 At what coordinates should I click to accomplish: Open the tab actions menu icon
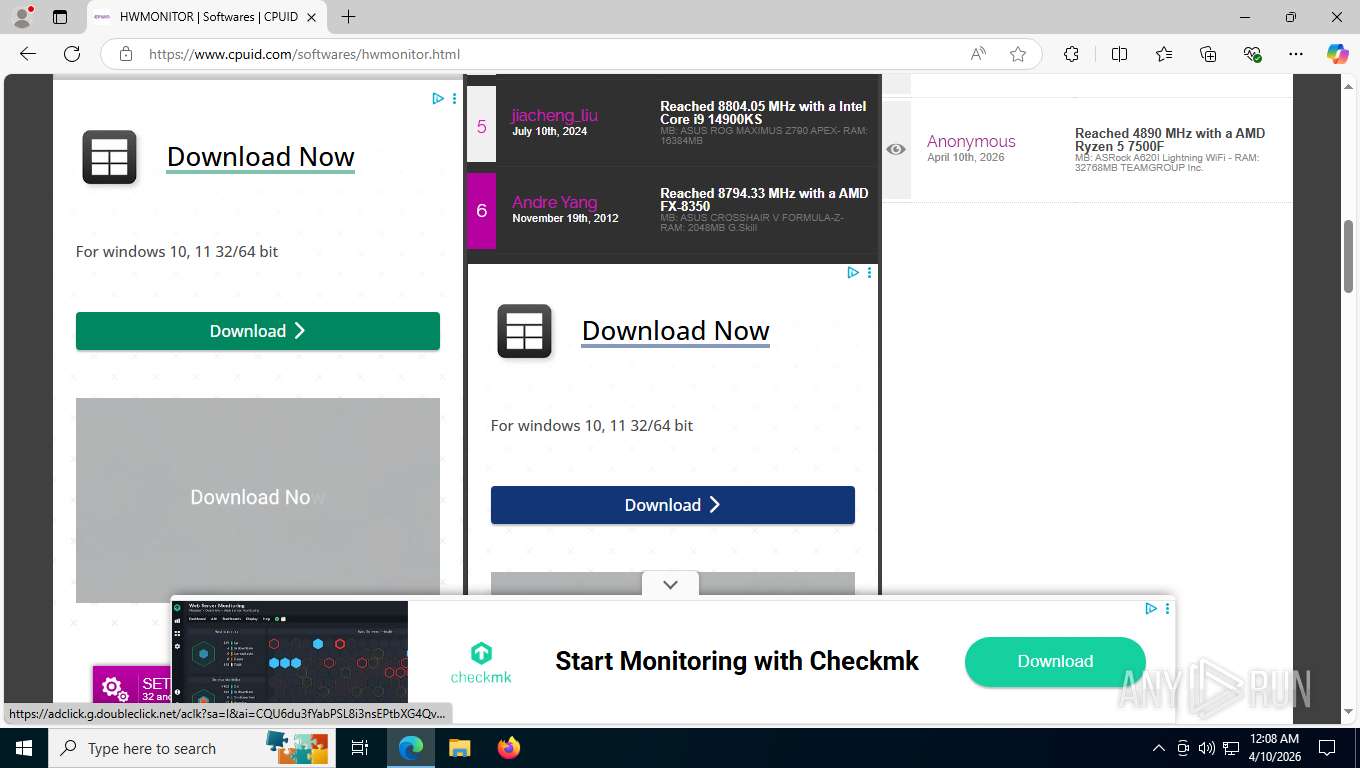60,17
